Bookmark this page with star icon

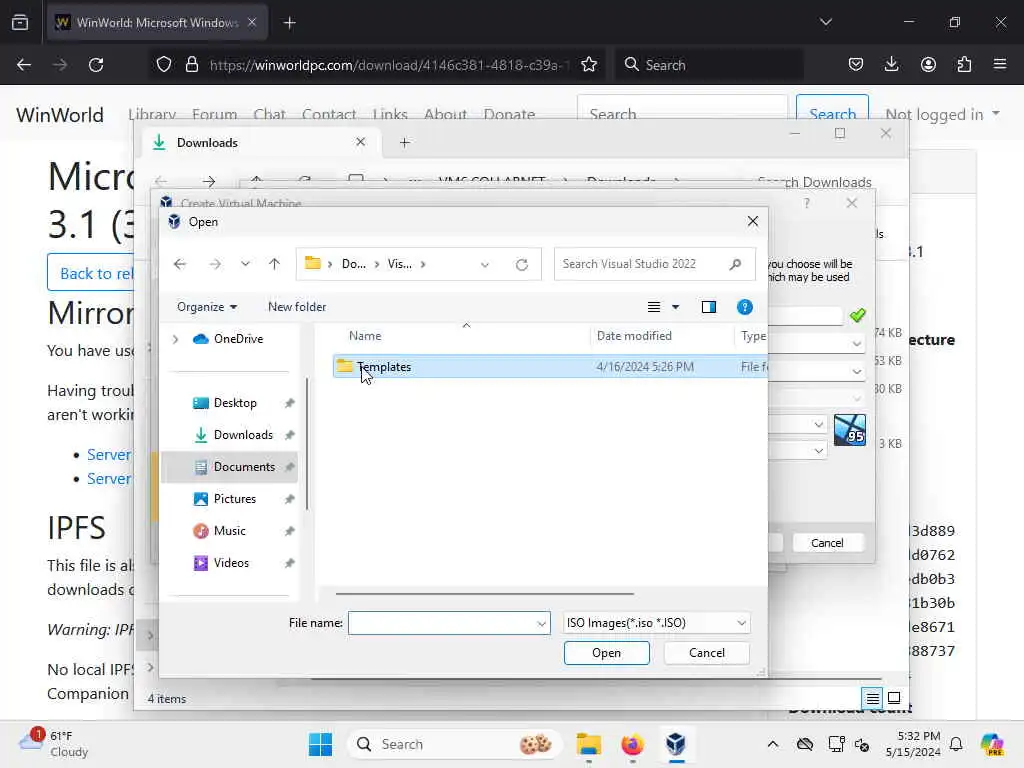(x=589, y=65)
